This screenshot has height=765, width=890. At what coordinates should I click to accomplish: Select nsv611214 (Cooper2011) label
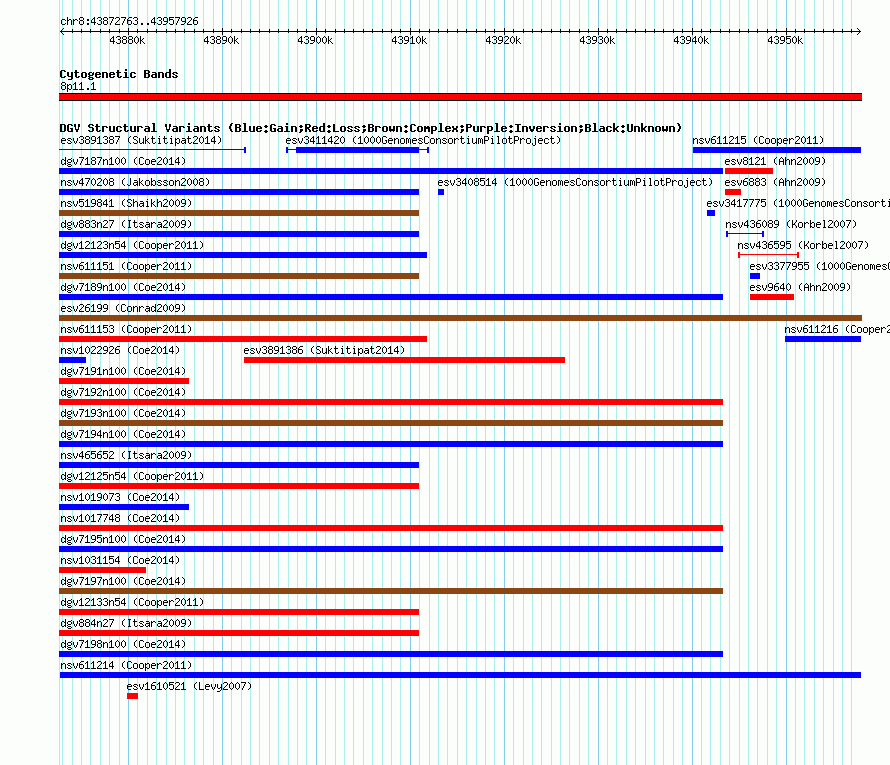(126, 665)
